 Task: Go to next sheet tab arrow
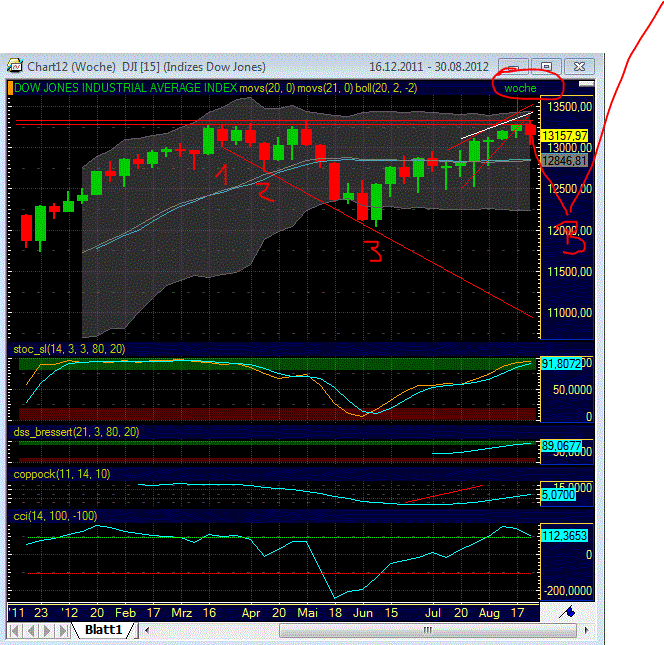click(47, 631)
